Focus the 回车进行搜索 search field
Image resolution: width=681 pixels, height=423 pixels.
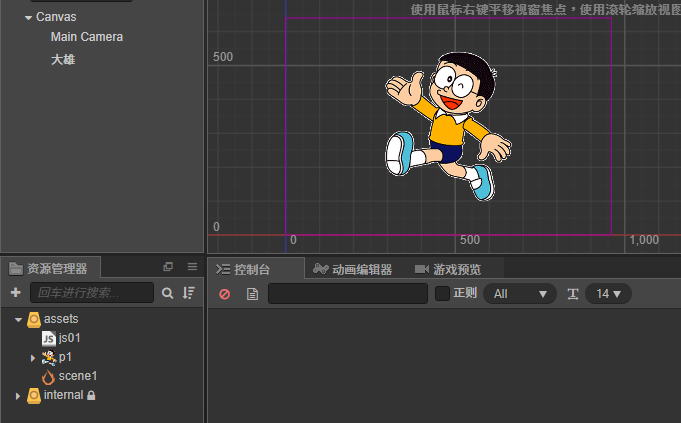[x=92, y=292]
